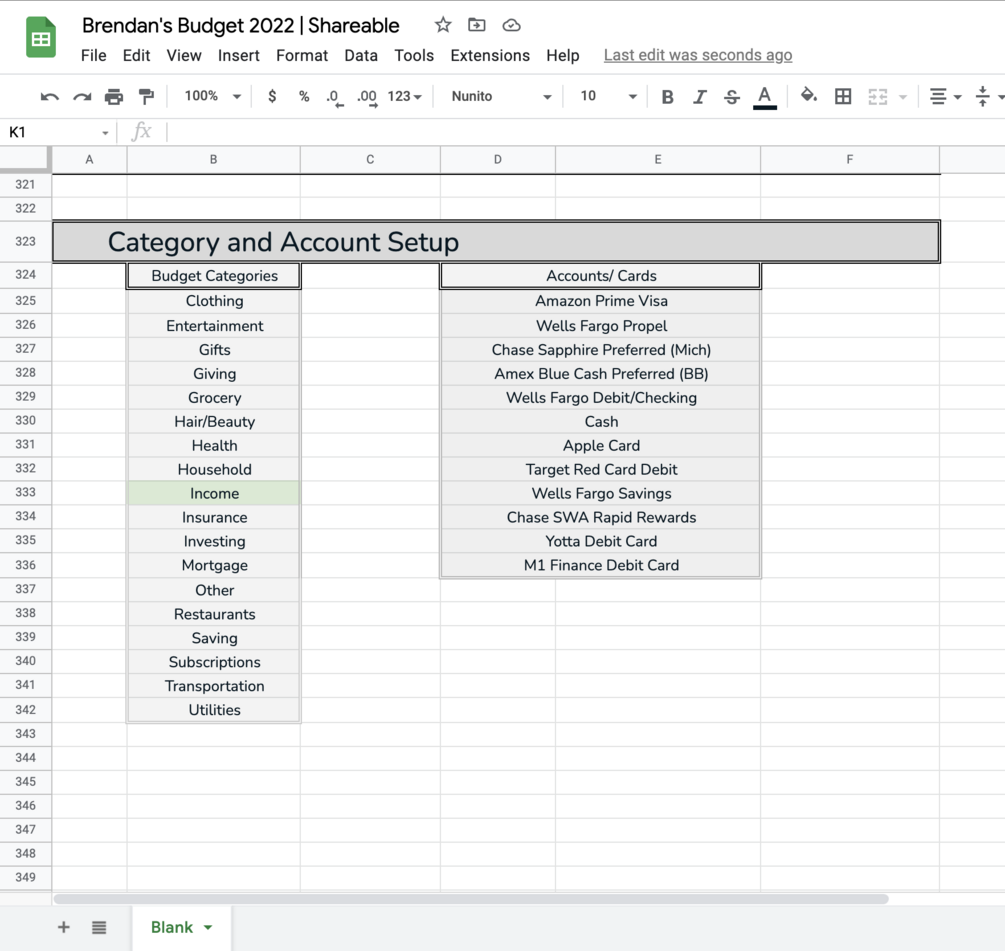
Task: Show the all sheets list
Action: tap(99, 927)
